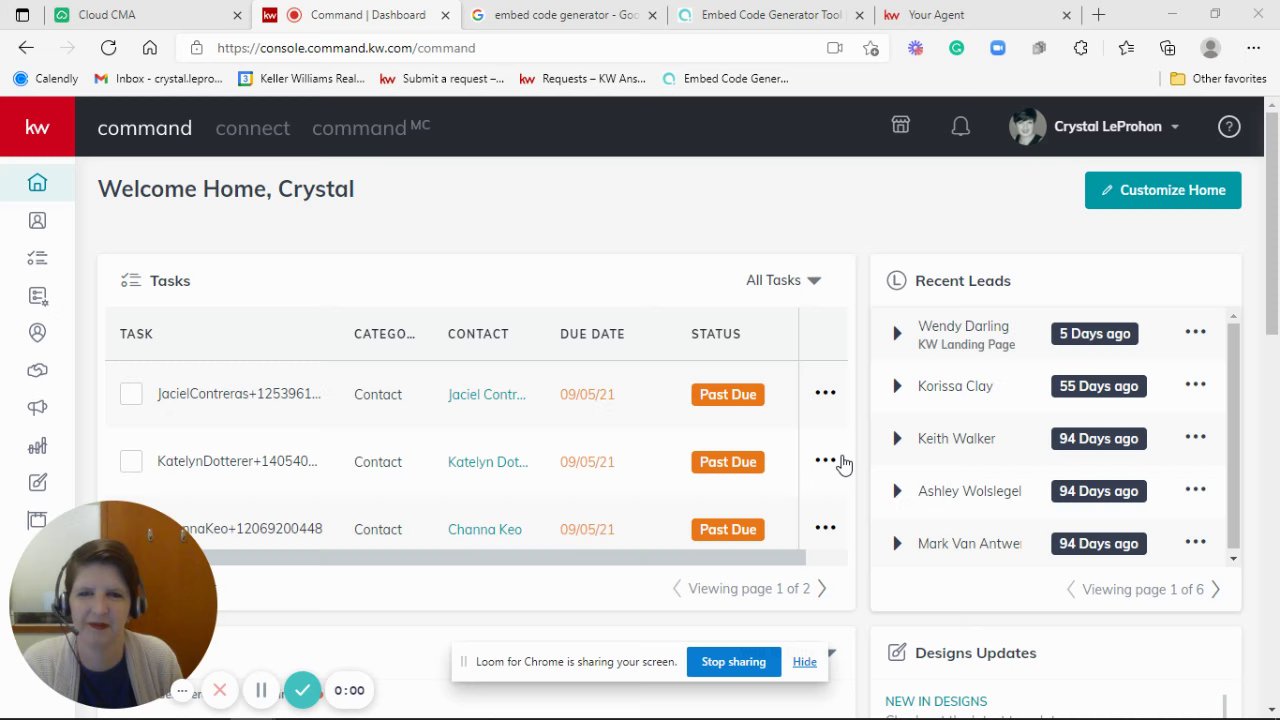Viewport: 1280px width, 720px height.
Task: Open options for Channa Keo task
Action: (825, 528)
